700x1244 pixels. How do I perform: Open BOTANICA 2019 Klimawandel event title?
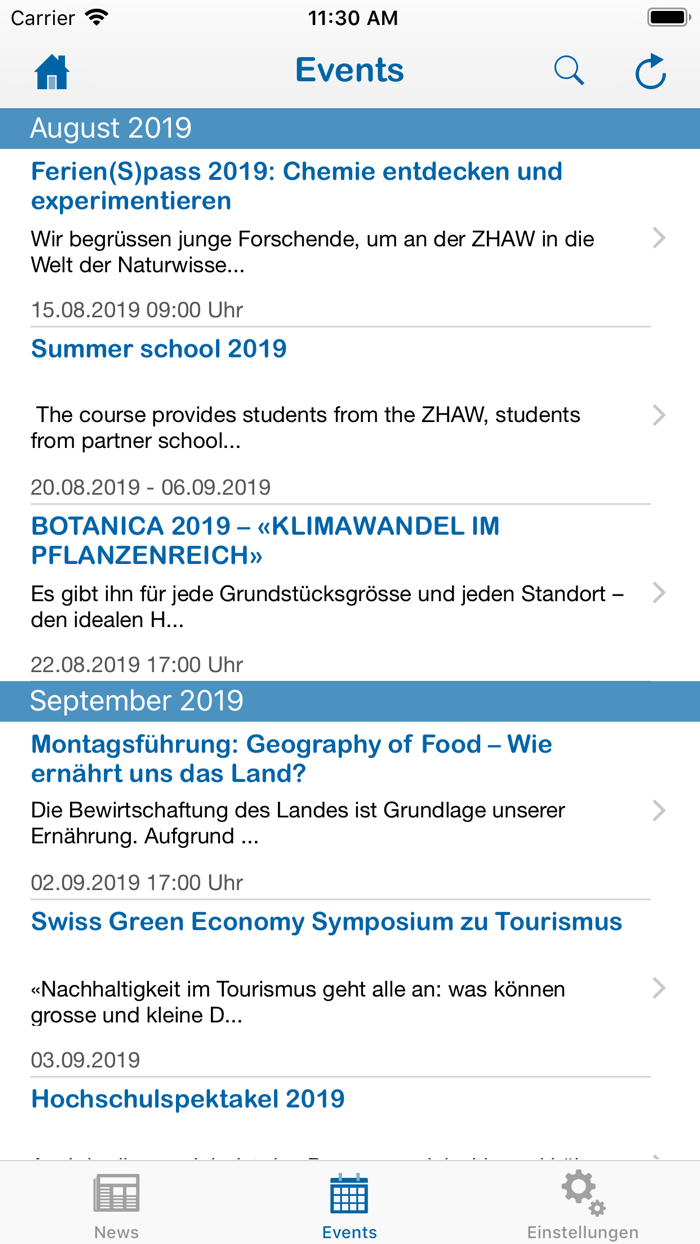point(265,540)
